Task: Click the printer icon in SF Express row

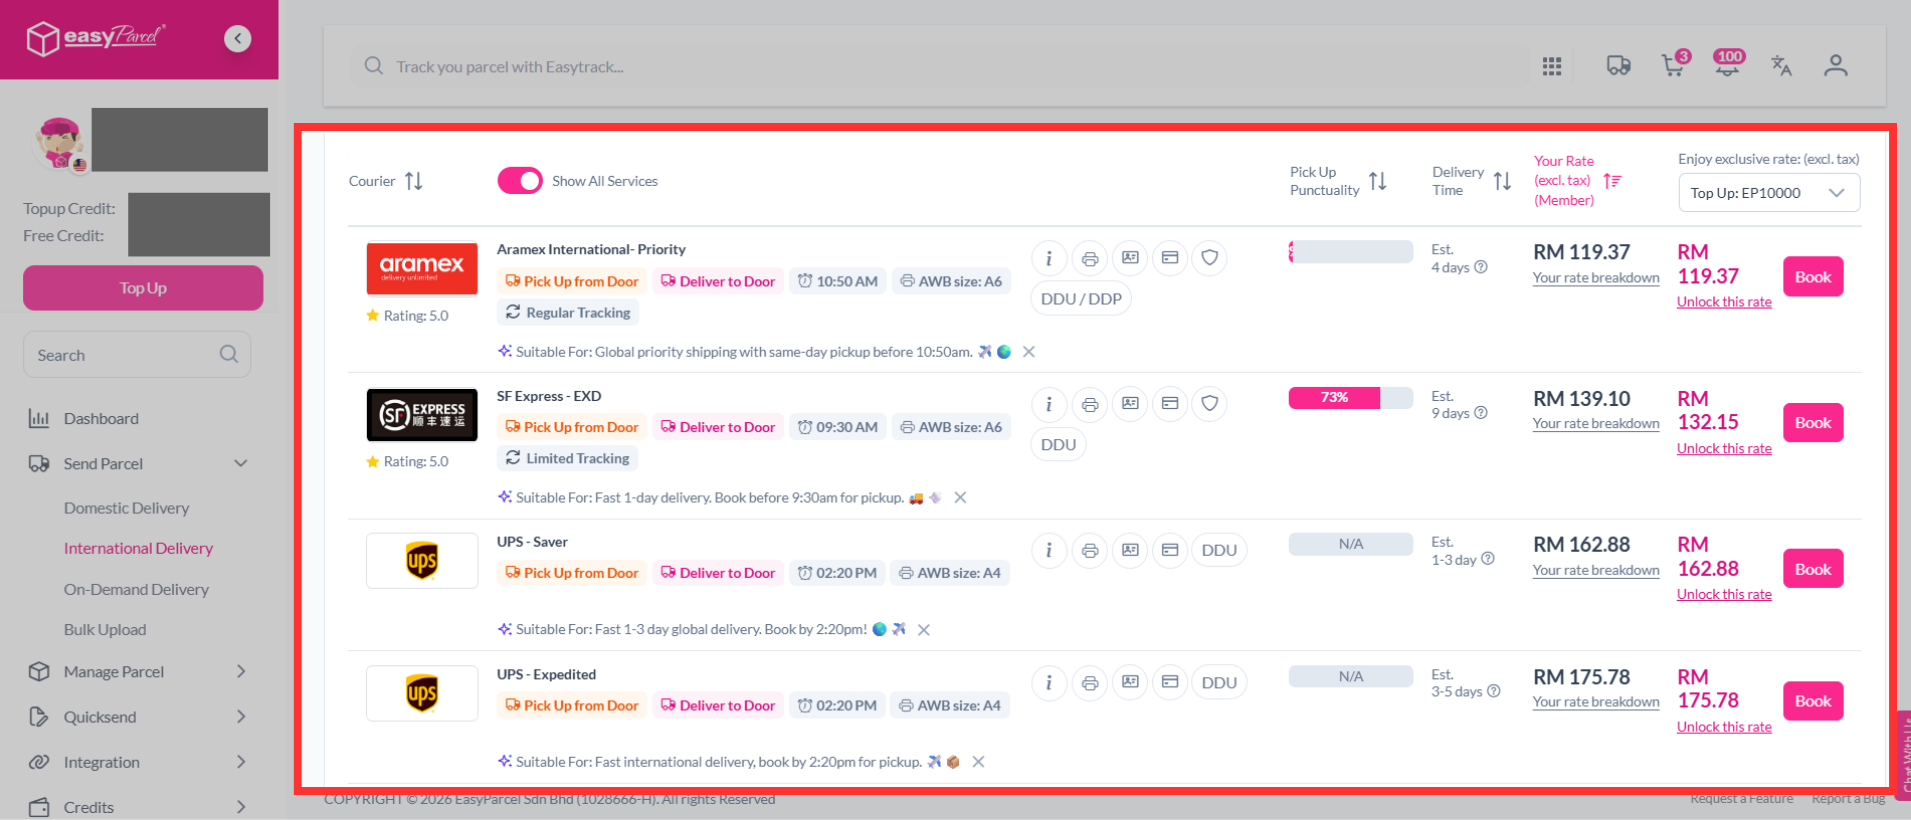Action: point(1090,404)
